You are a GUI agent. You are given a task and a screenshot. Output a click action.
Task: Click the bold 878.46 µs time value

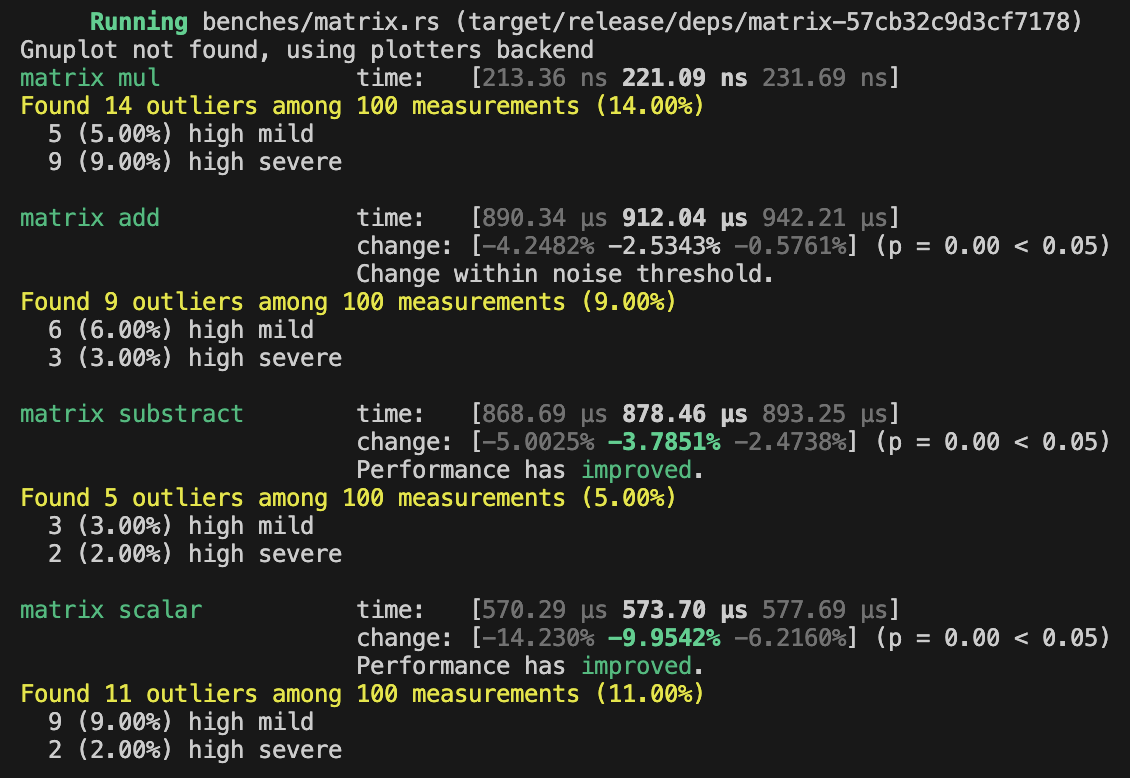[684, 413]
